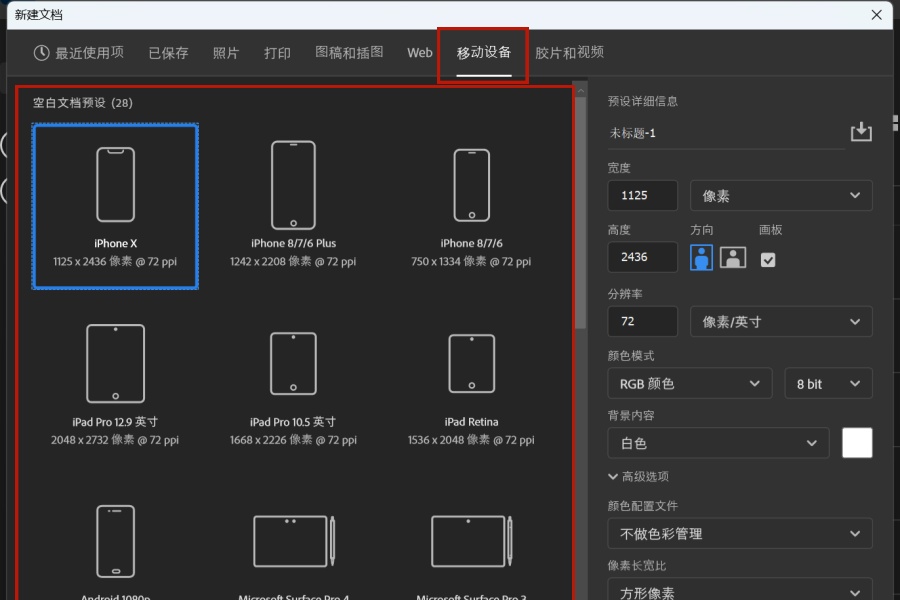900x600 pixels.
Task: Click the resolution field showing 72
Action: [642, 322]
